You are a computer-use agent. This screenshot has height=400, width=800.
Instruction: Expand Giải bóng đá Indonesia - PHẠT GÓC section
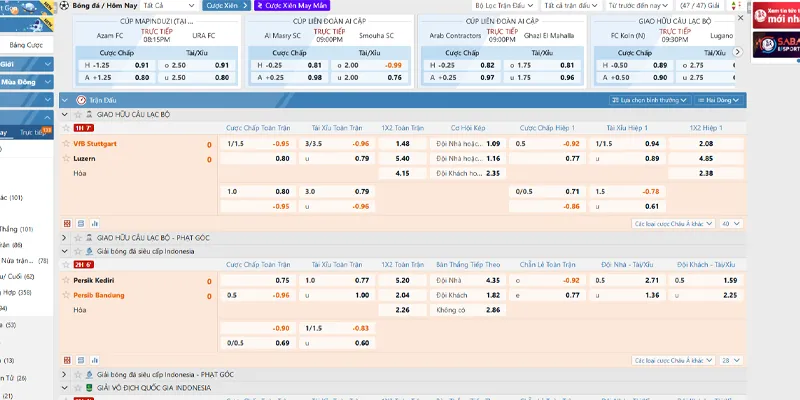(x=65, y=374)
